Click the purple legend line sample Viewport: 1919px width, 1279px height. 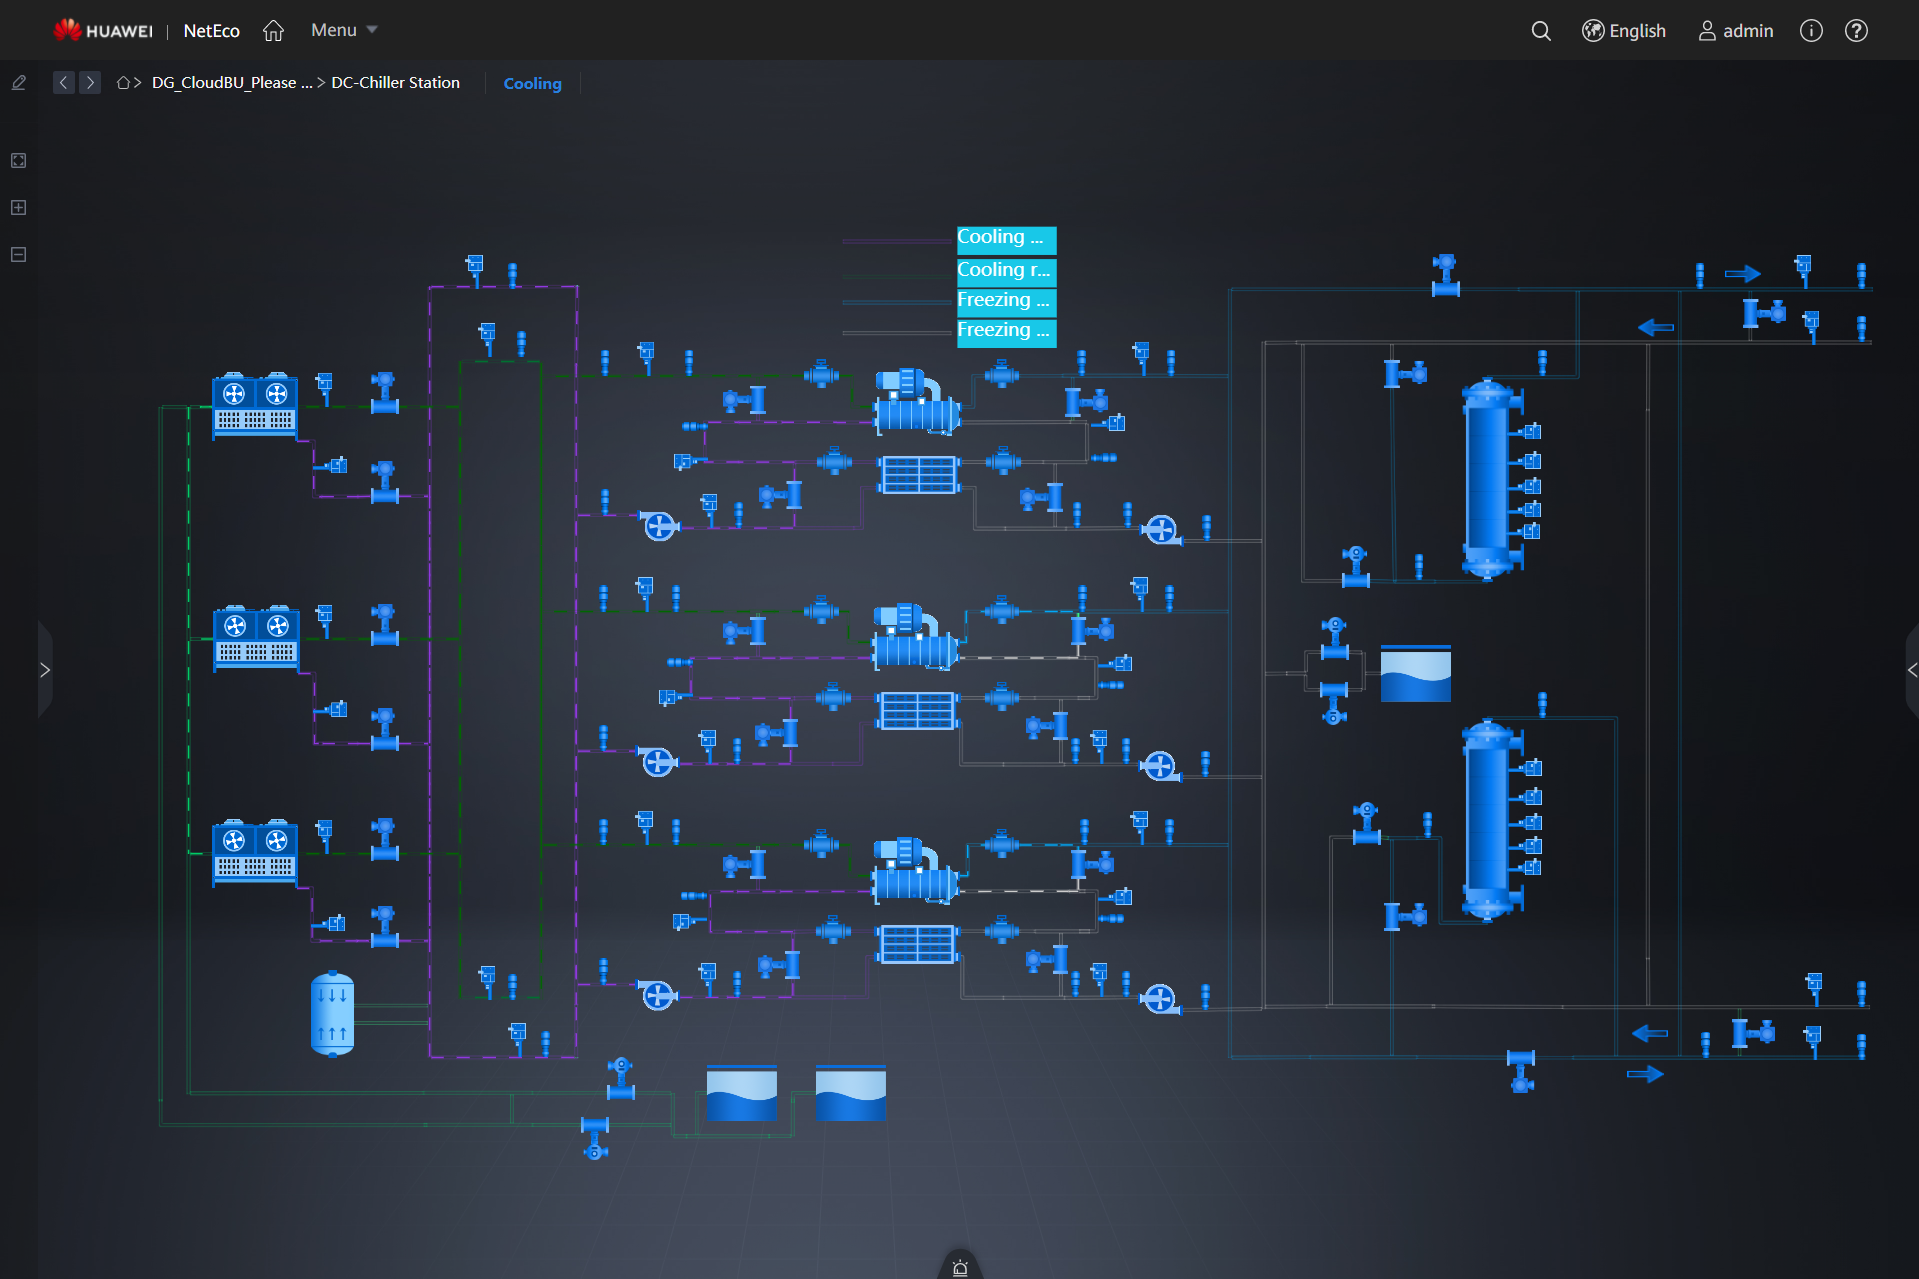pos(896,241)
